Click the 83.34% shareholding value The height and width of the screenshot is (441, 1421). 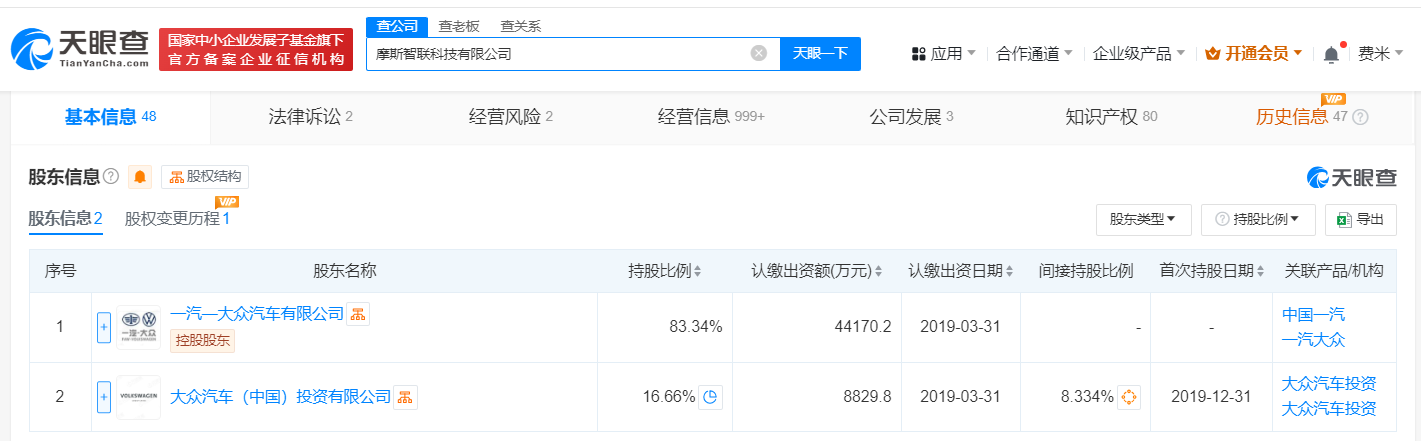(695, 327)
